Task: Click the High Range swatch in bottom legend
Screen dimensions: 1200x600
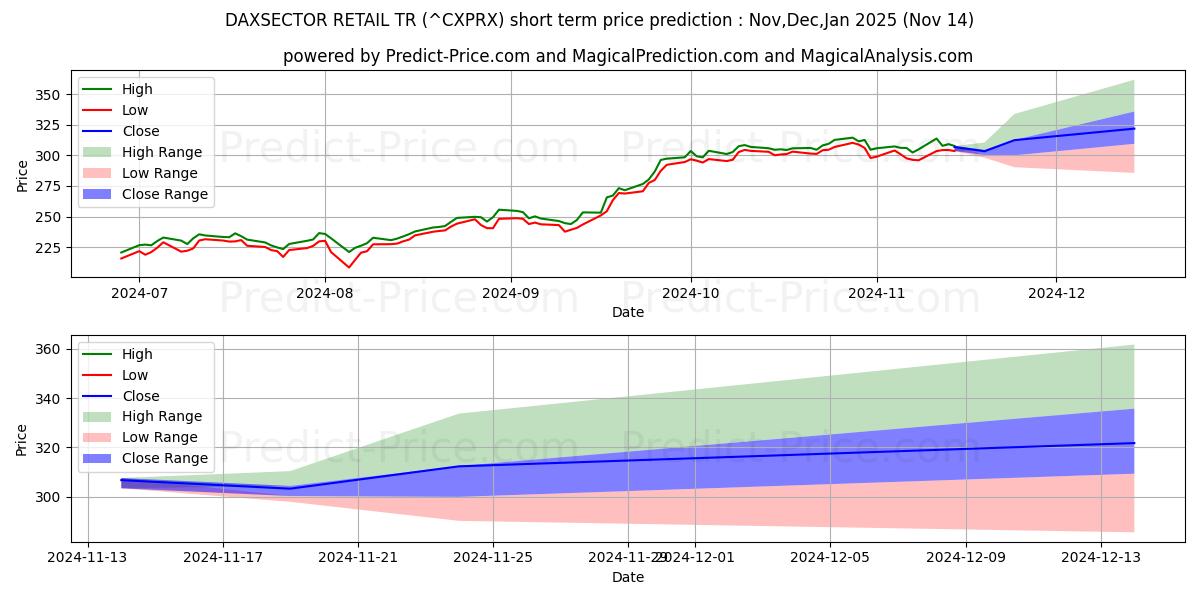Action: click(98, 416)
